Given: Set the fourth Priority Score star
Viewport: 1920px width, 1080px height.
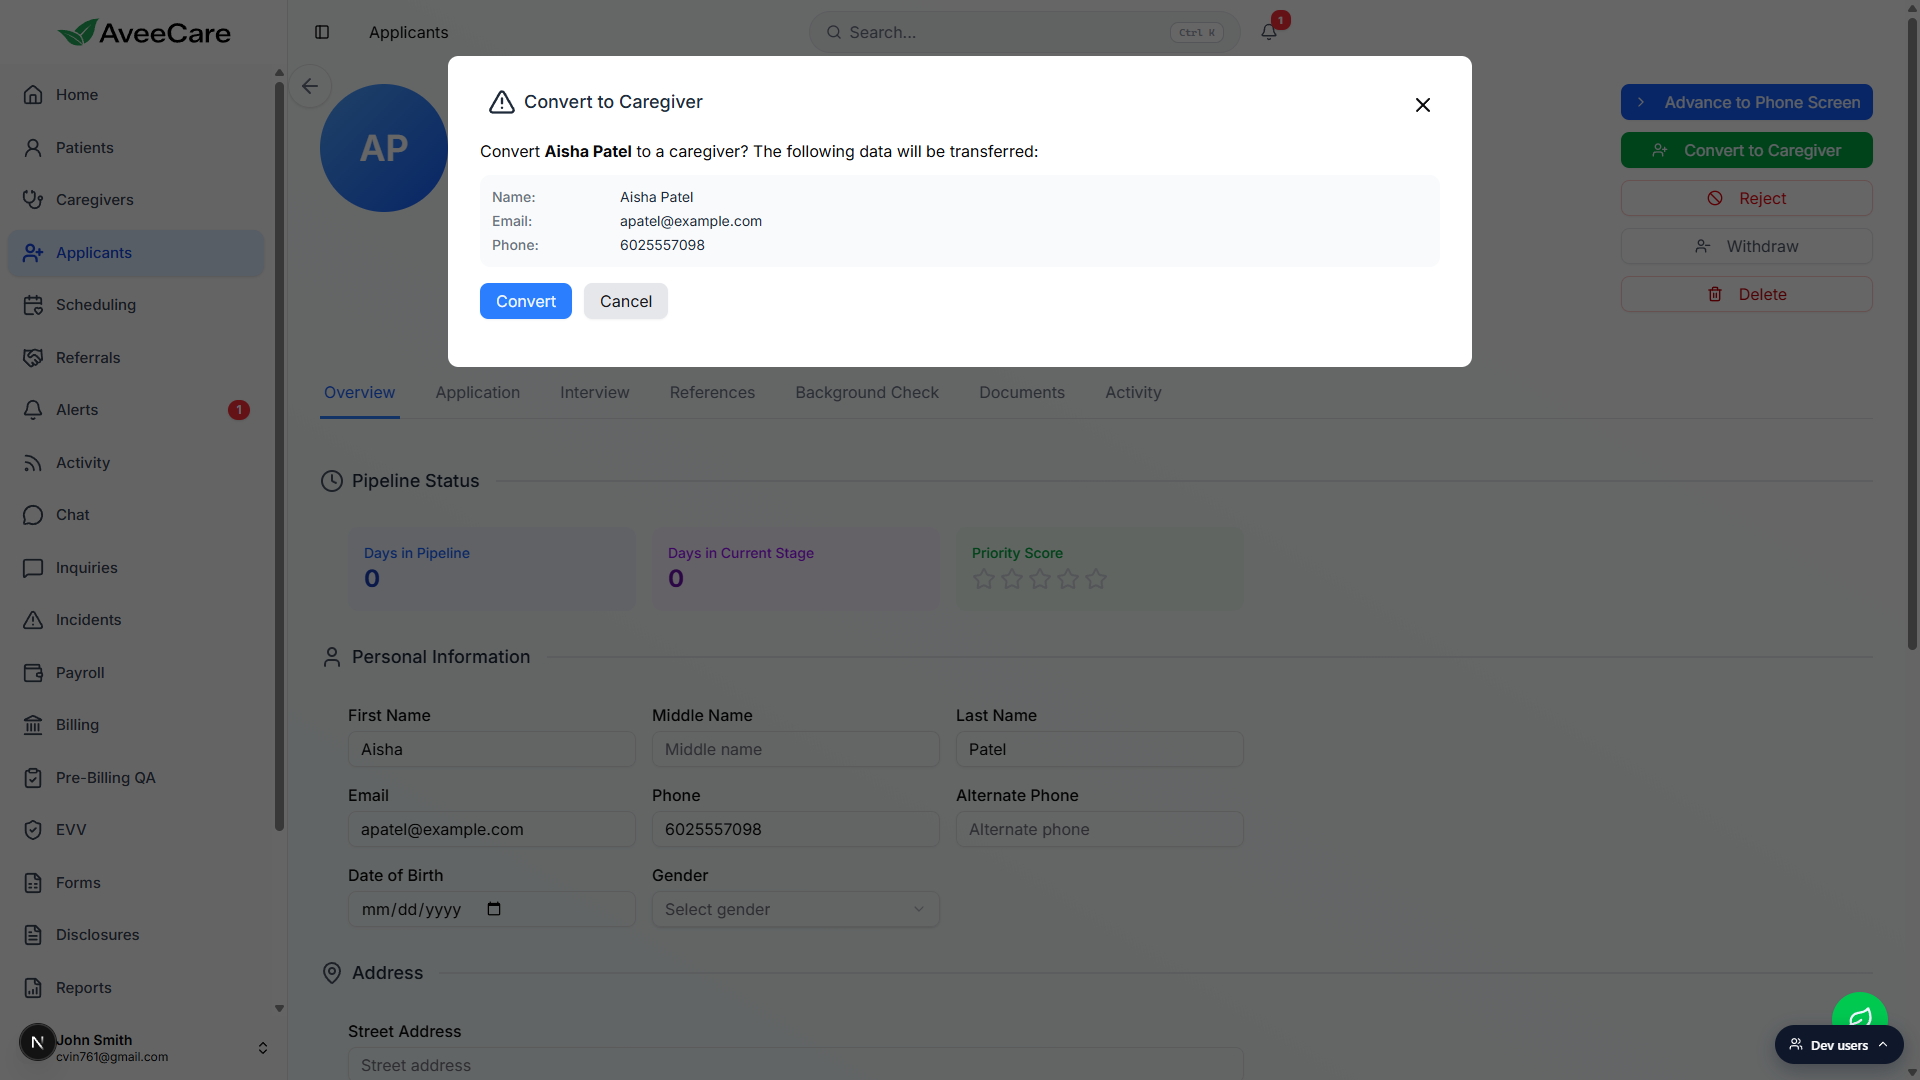Looking at the screenshot, I should click(1068, 579).
